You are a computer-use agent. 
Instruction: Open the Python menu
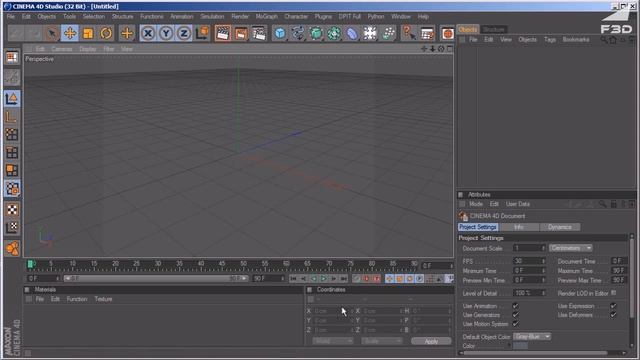click(x=376, y=16)
